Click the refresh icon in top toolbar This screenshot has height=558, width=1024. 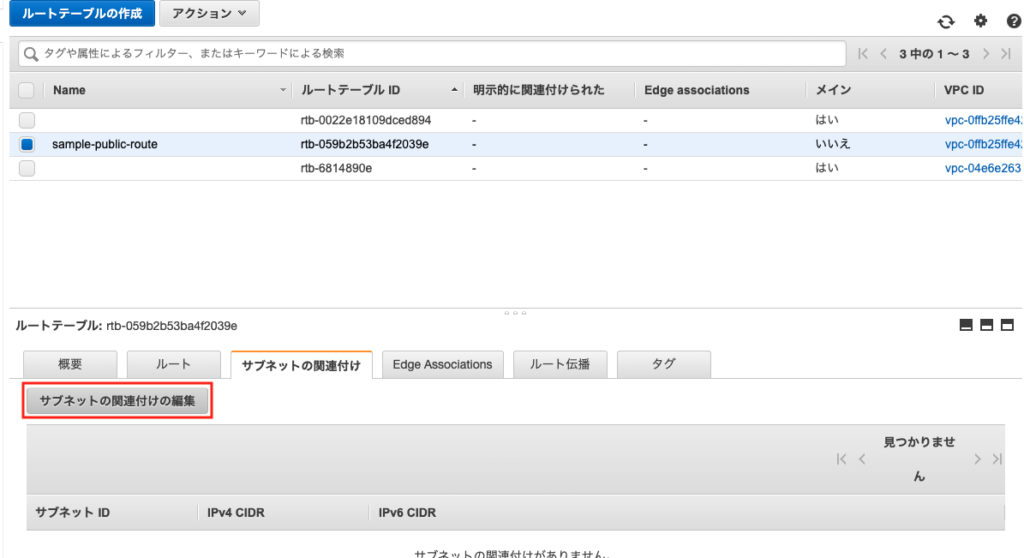[x=945, y=21]
